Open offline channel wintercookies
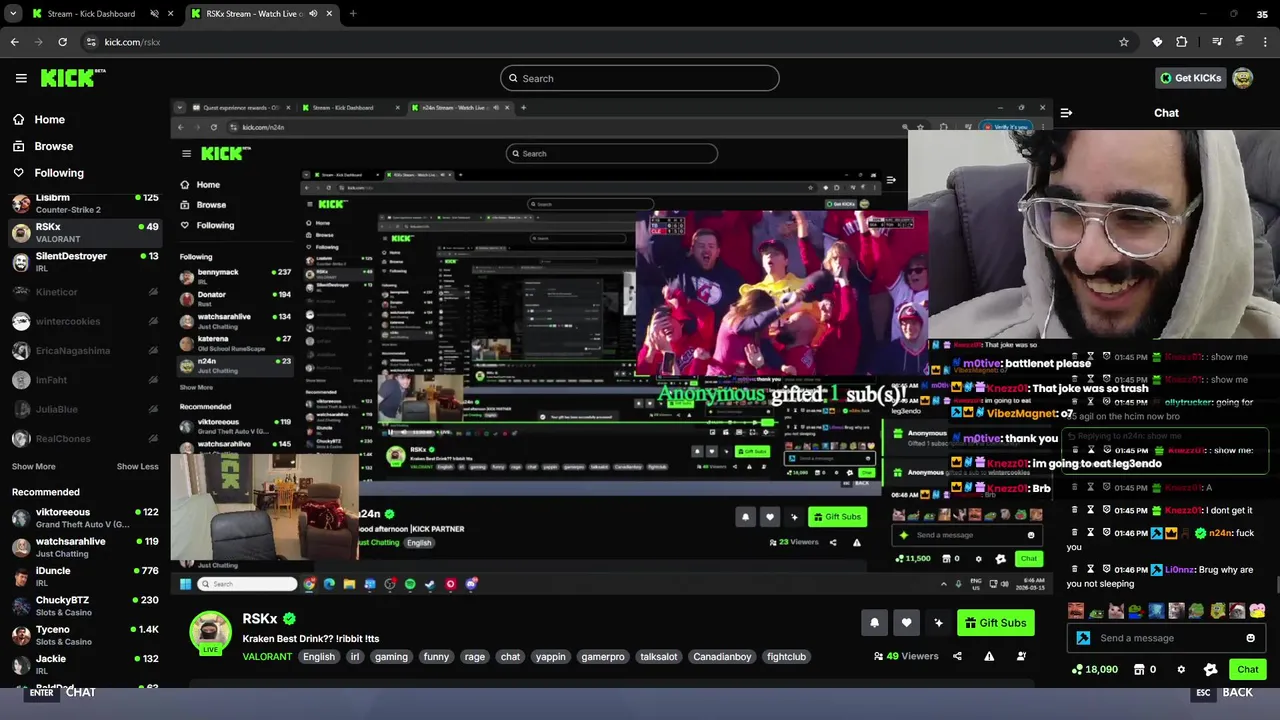 pyautogui.click(x=85, y=321)
